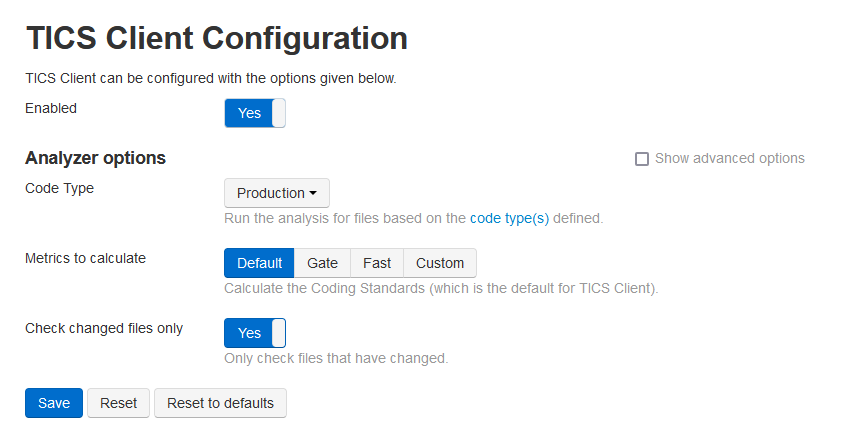Click the Metrics to calculate label
Screen dimensions: 861x442
click(85, 258)
